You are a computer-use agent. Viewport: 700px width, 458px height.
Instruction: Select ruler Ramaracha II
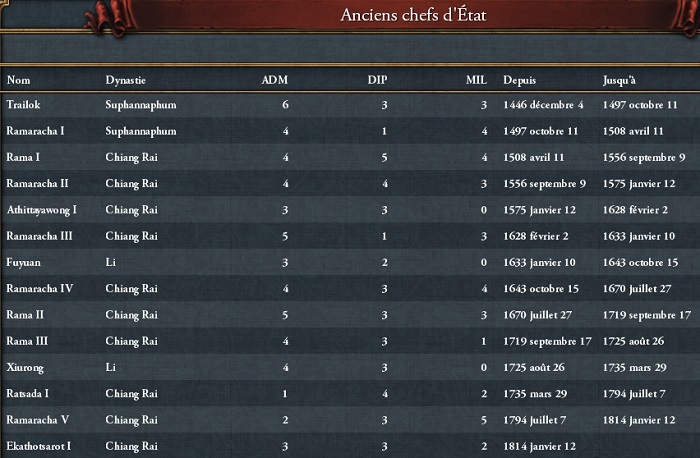[x=350, y=183]
